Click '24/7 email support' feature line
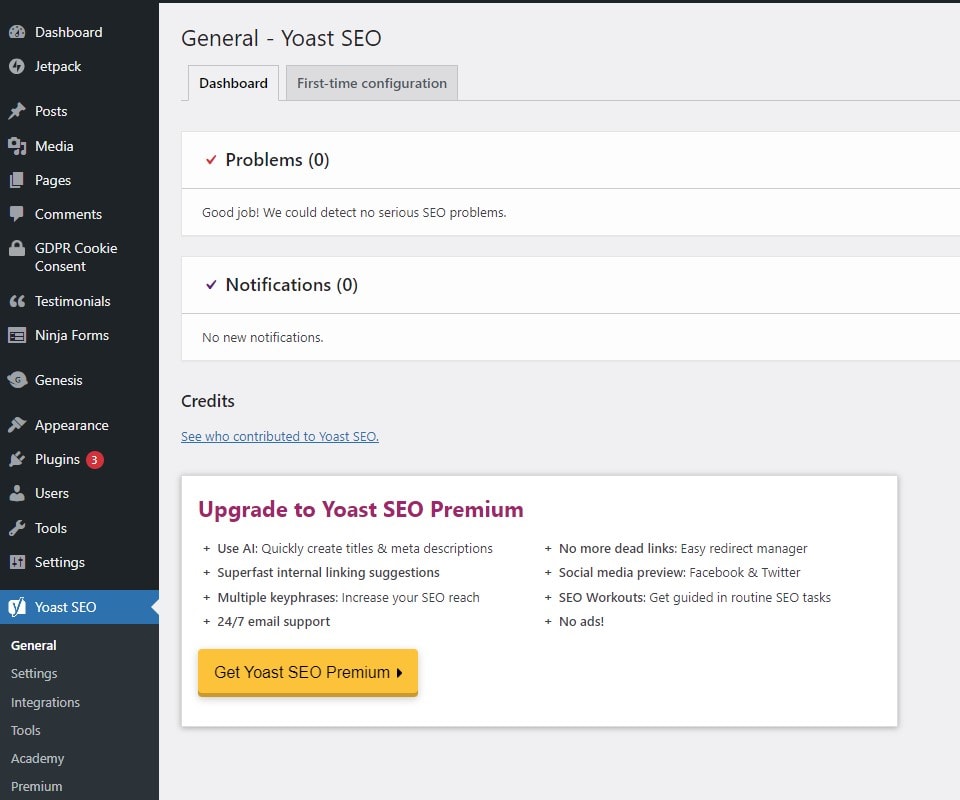 coord(273,621)
